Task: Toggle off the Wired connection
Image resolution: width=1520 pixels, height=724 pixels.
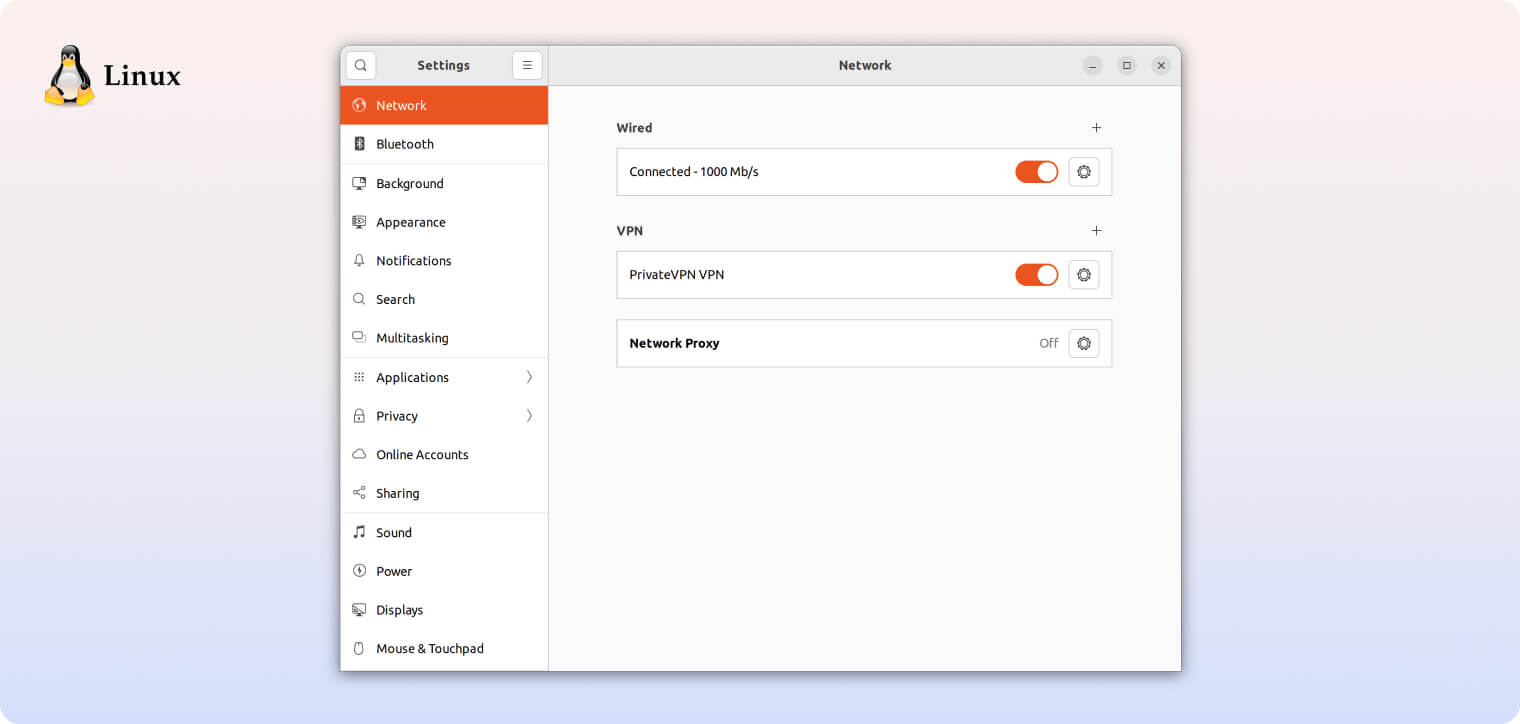Action: point(1036,171)
